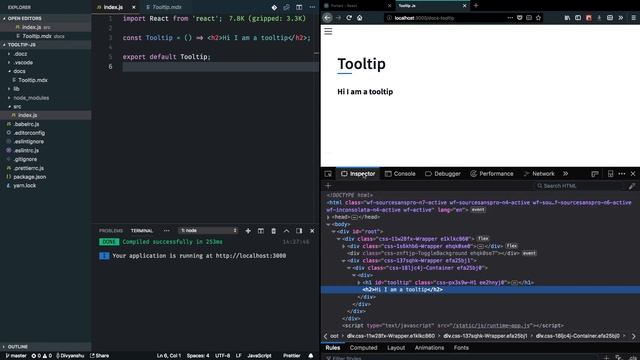Split the terminal panel
The image size is (640, 360).
coord(260,231)
